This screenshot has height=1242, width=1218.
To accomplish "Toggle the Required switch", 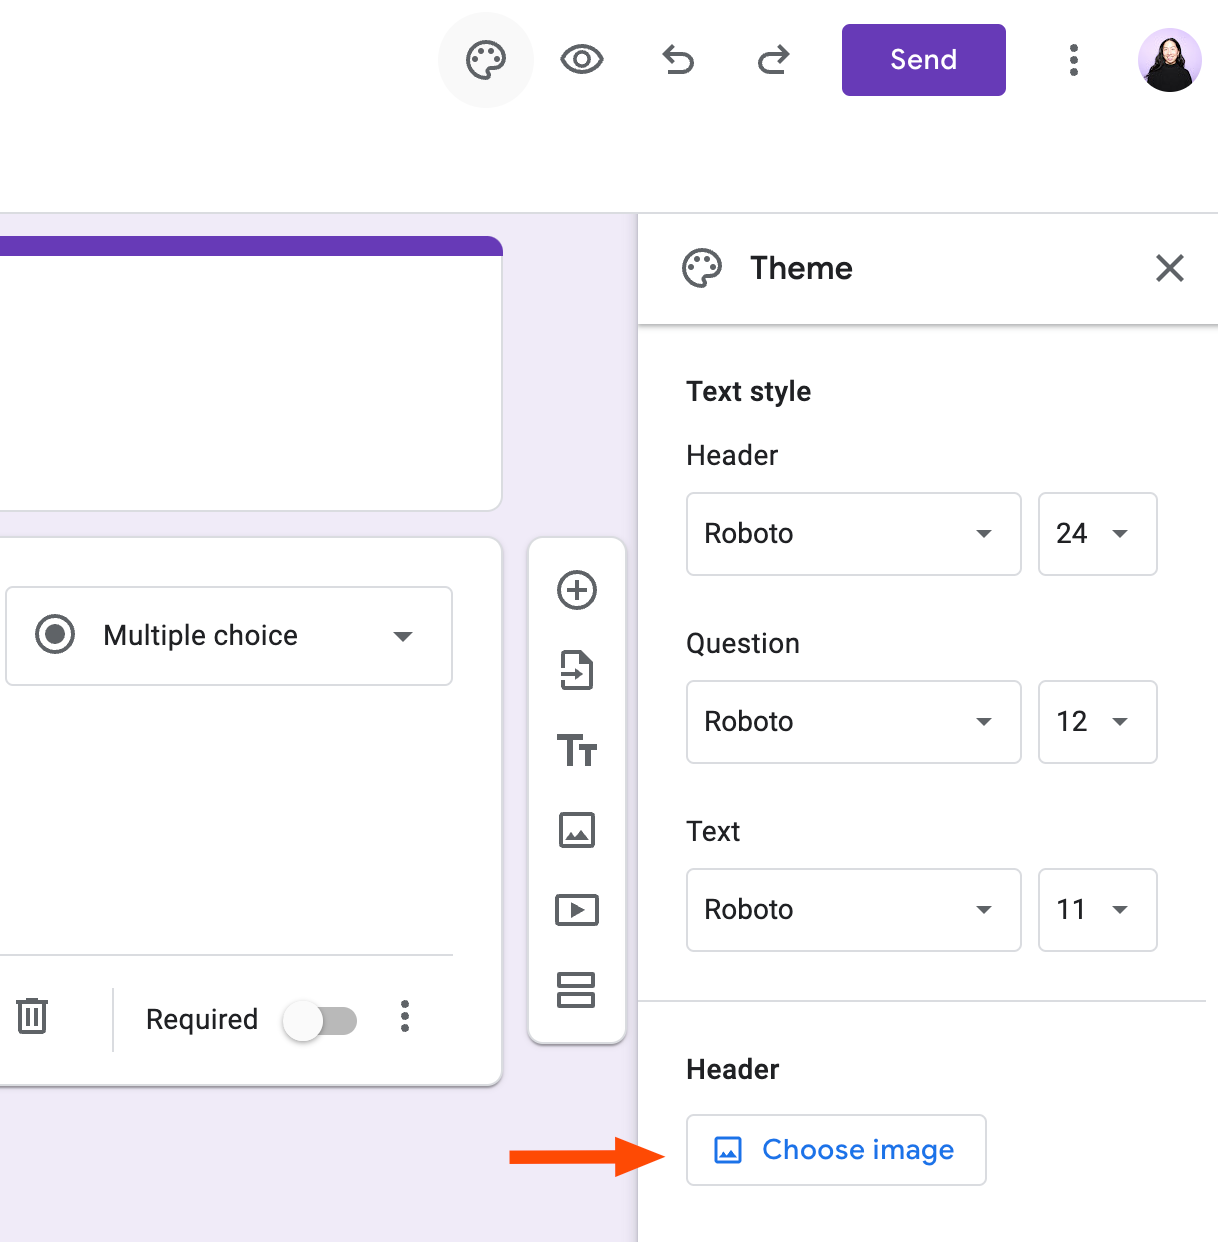I will pos(320,1021).
